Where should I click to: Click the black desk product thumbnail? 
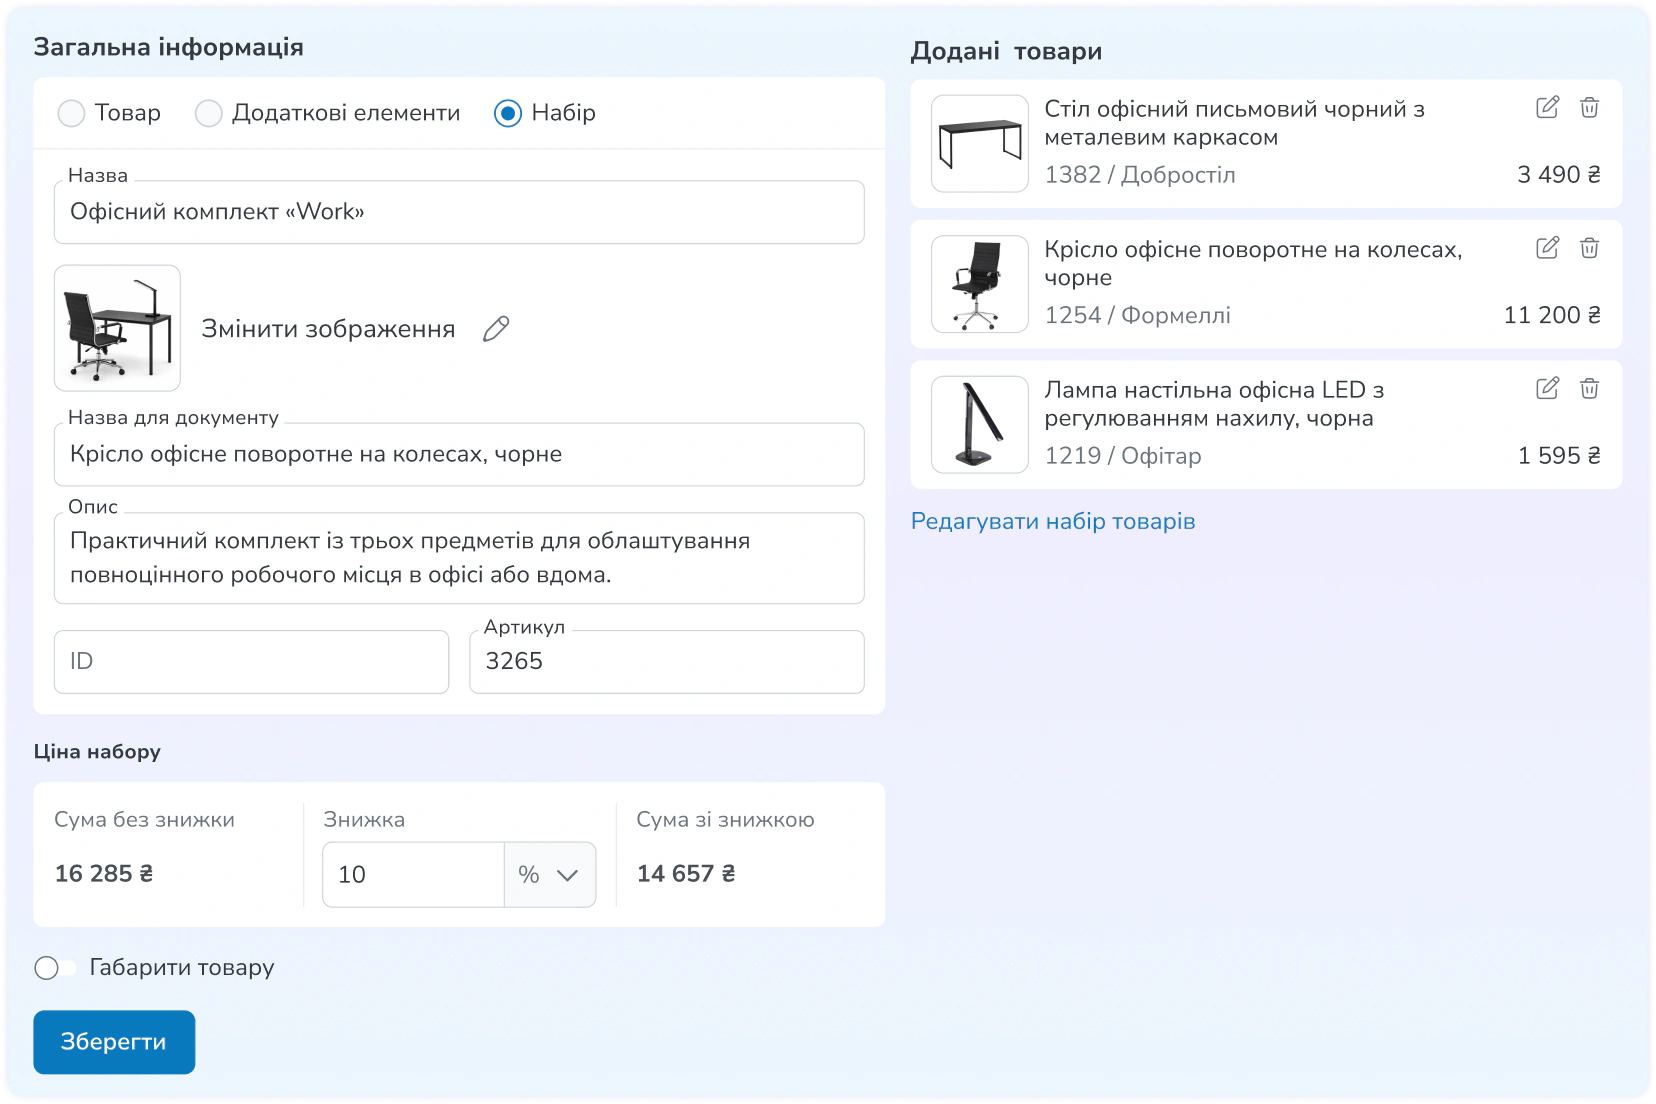(x=980, y=144)
